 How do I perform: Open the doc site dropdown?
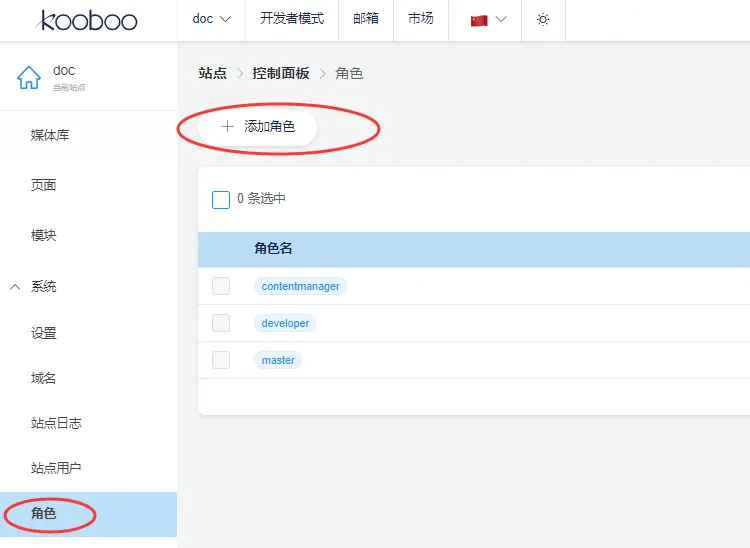point(211,19)
